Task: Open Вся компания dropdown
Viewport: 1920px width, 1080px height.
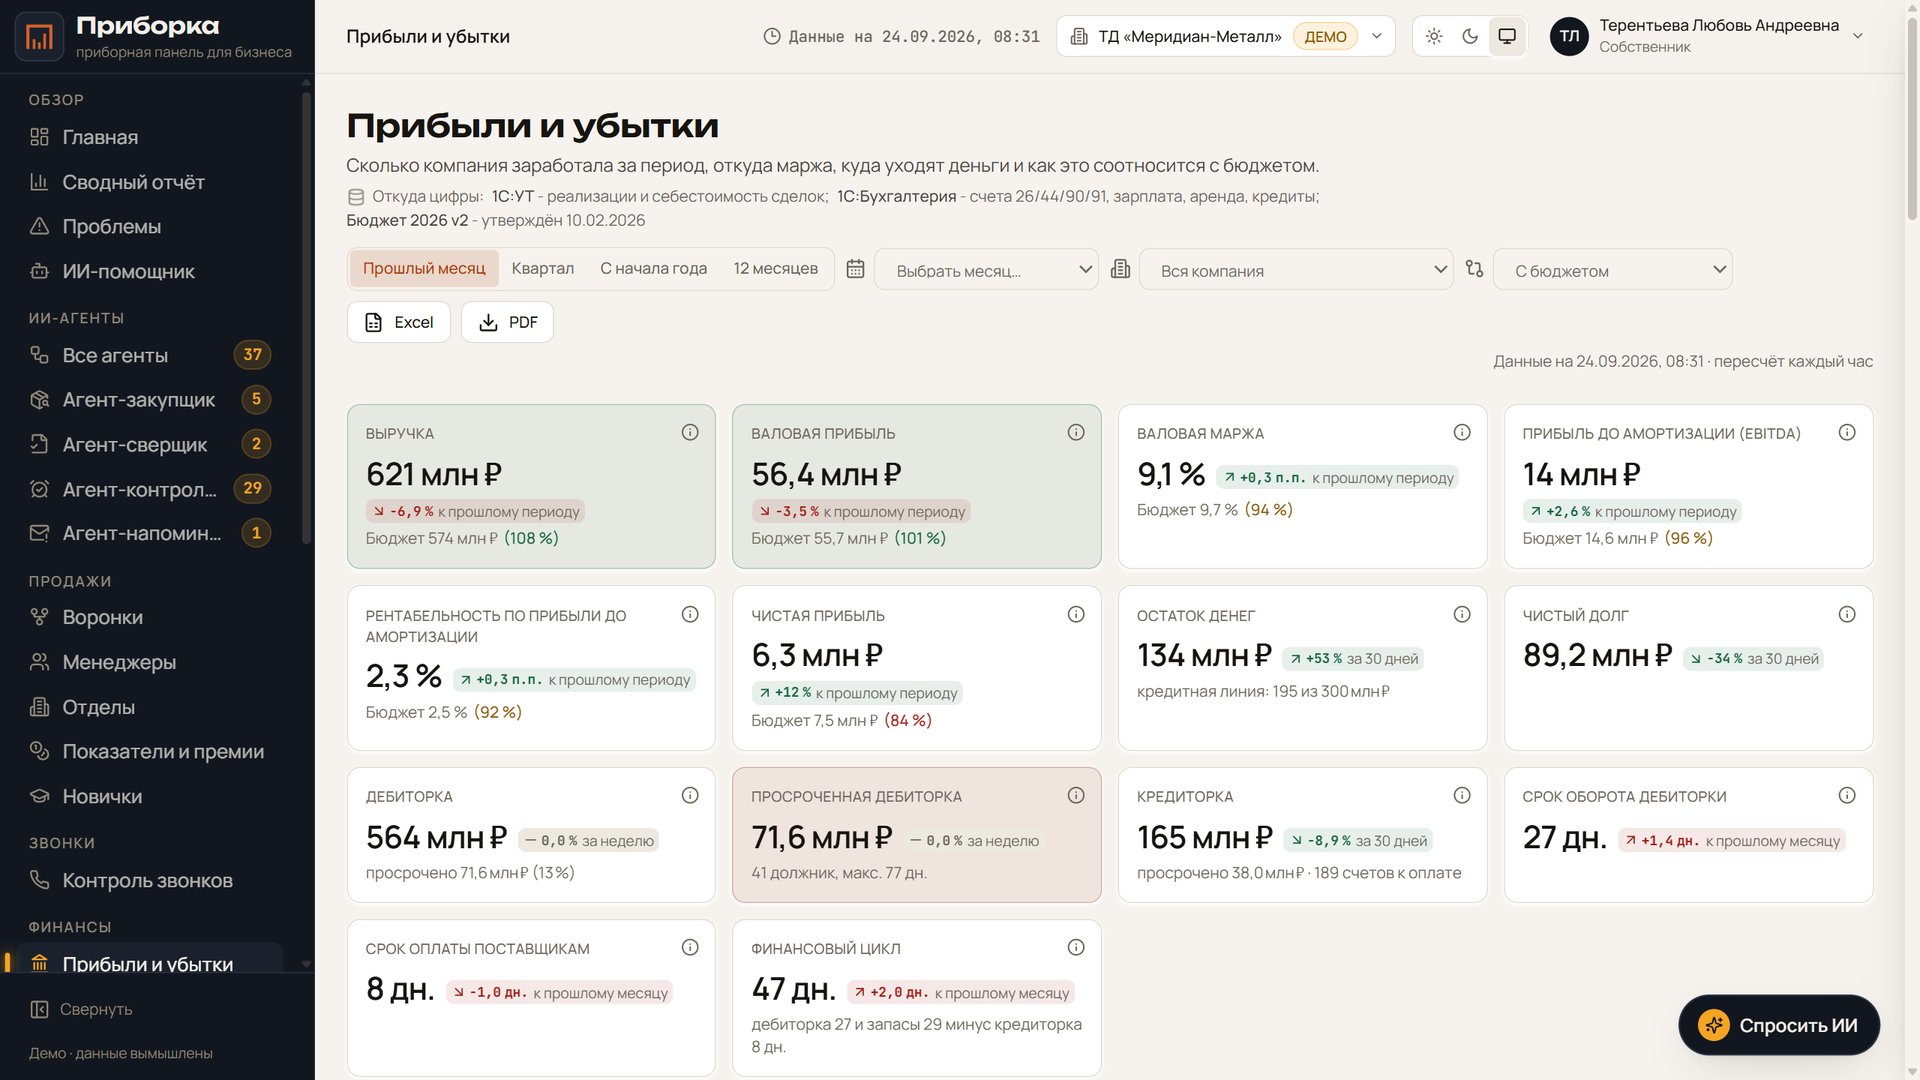Action: tap(1296, 270)
